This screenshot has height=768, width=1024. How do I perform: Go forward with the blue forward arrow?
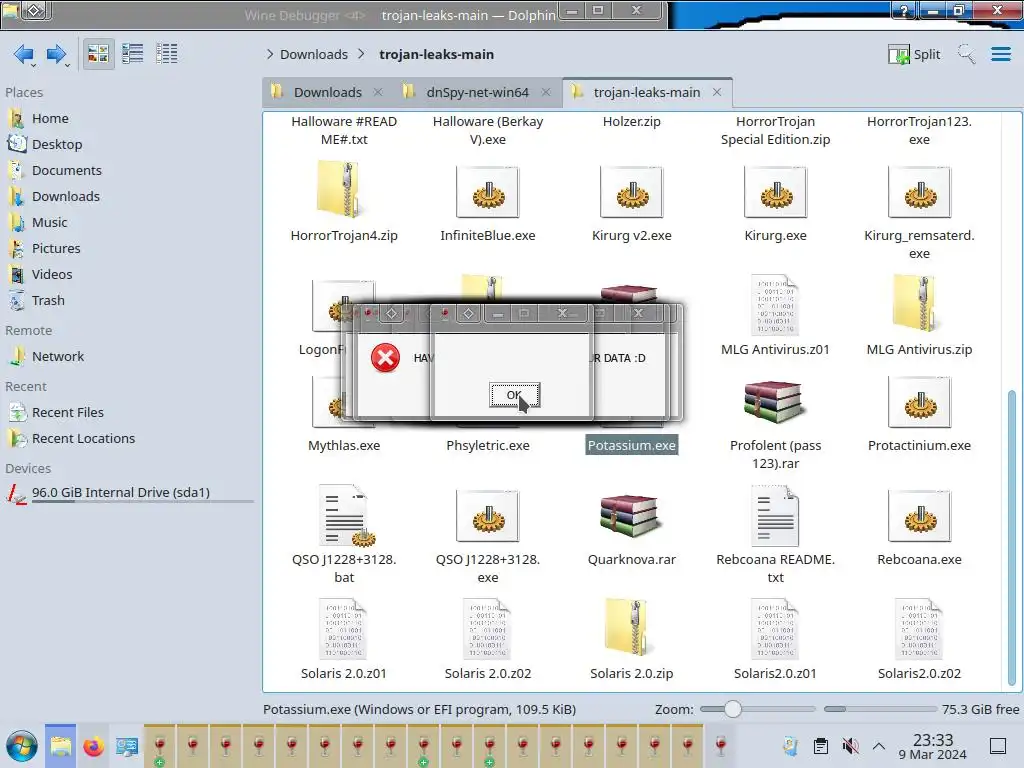point(57,54)
